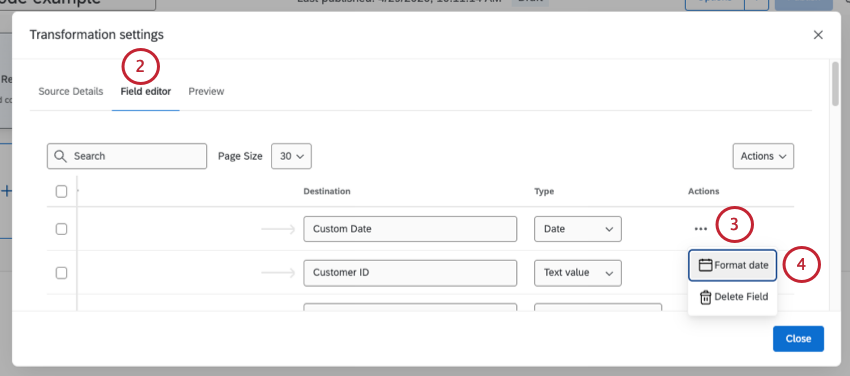Click into the Search input field

coord(127,156)
